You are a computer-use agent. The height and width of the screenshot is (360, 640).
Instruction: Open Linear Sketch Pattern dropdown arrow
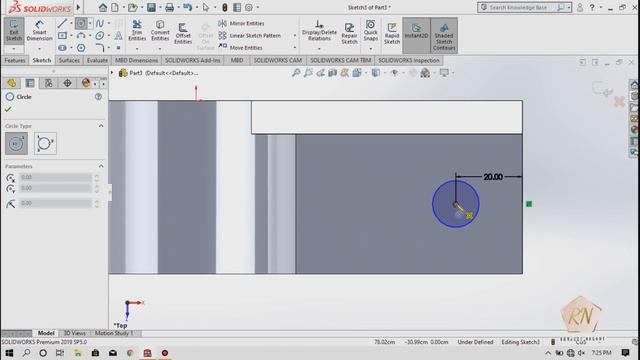(x=295, y=36)
